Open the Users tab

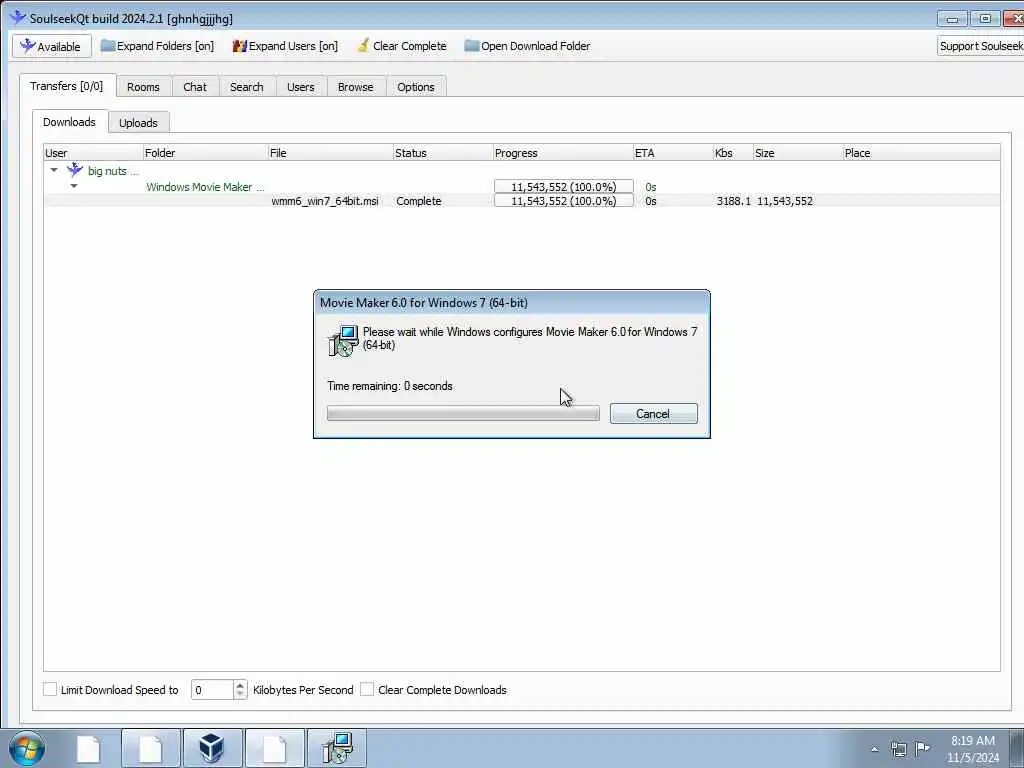pos(300,87)
